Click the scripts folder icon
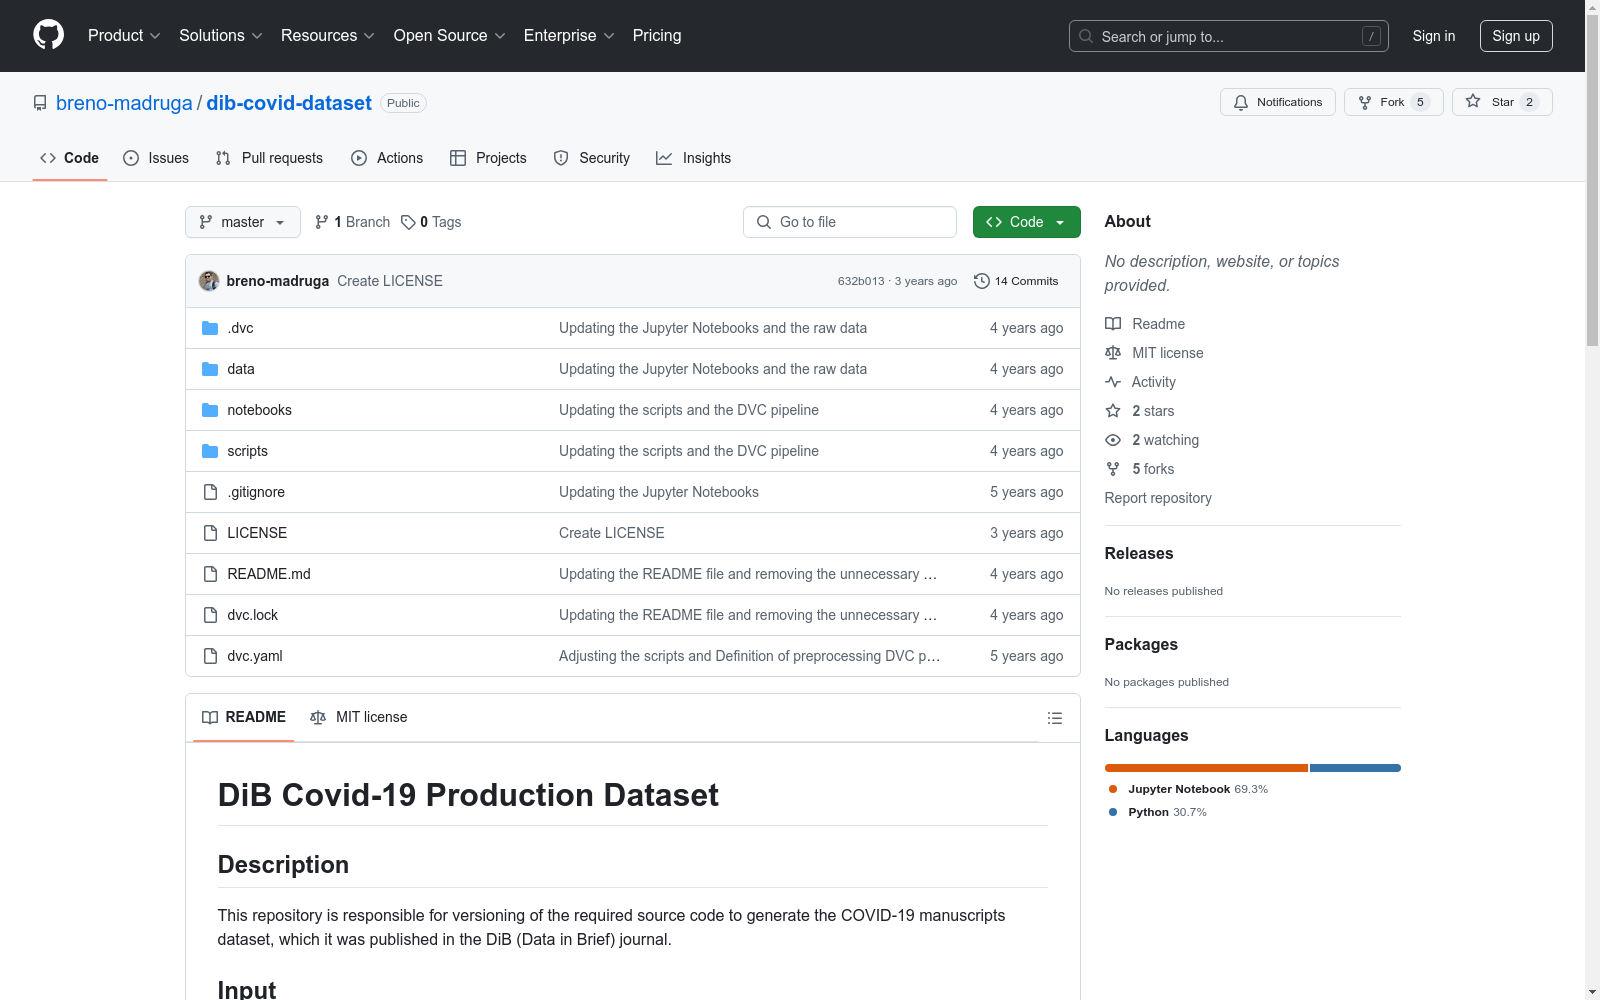Screen dimensions: 1600x1000 [210, 451]
